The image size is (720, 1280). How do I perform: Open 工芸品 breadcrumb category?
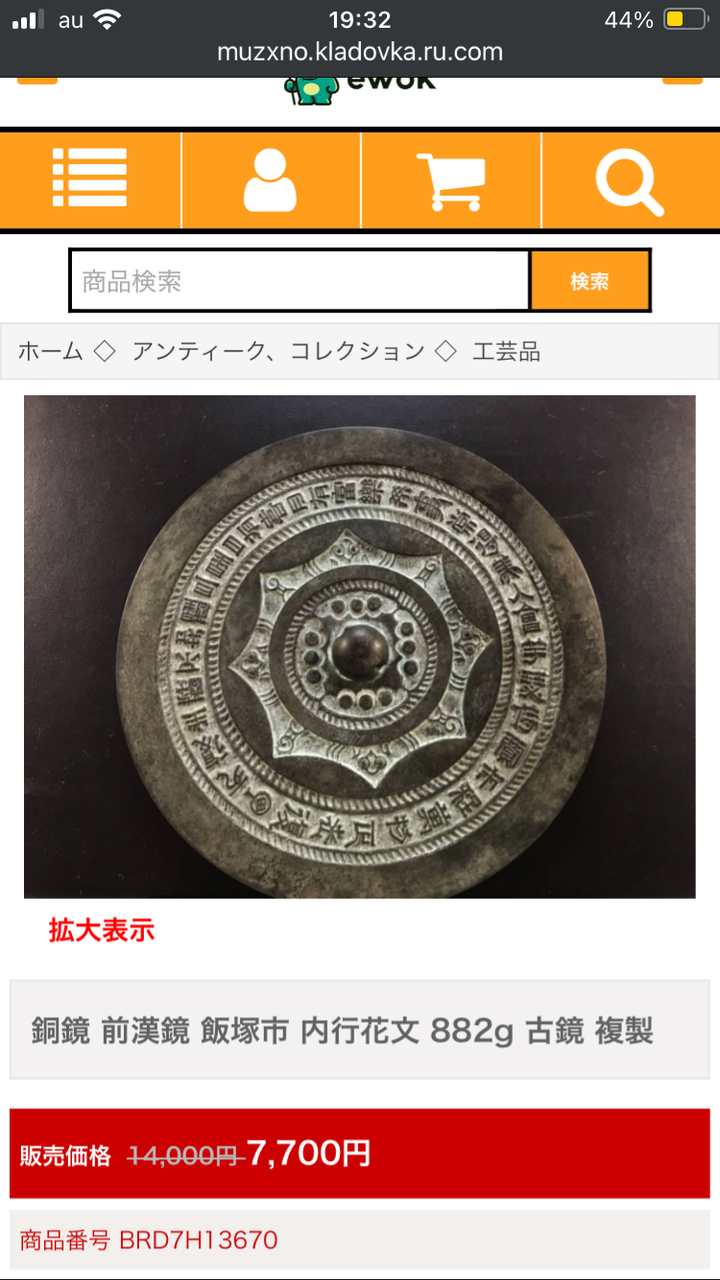pyautogui.click(x=506, y=351)
